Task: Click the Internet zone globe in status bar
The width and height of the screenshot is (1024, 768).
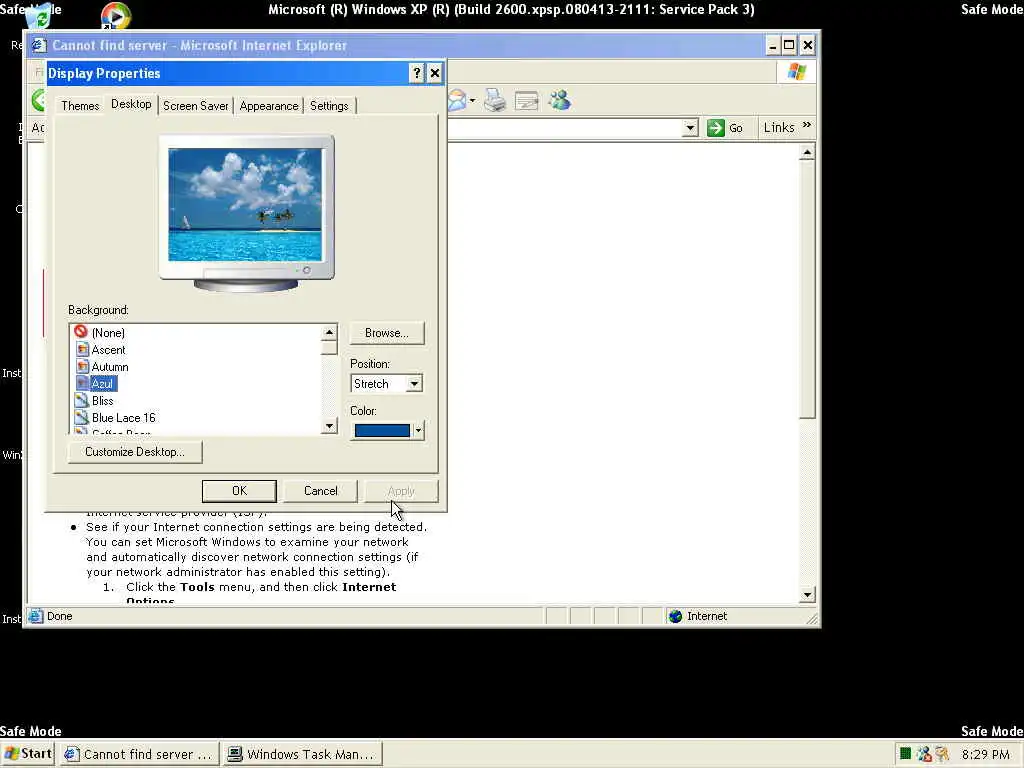Action: 676,616
